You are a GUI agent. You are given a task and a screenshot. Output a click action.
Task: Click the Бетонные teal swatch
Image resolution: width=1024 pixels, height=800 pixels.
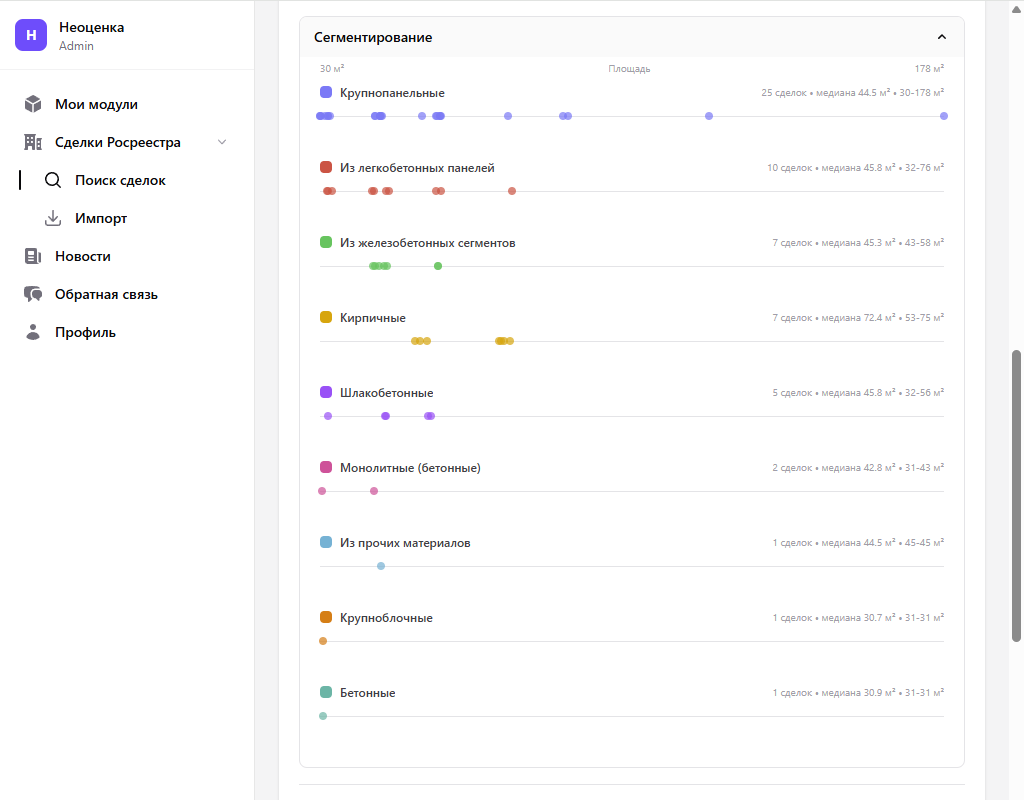[326, 692]
